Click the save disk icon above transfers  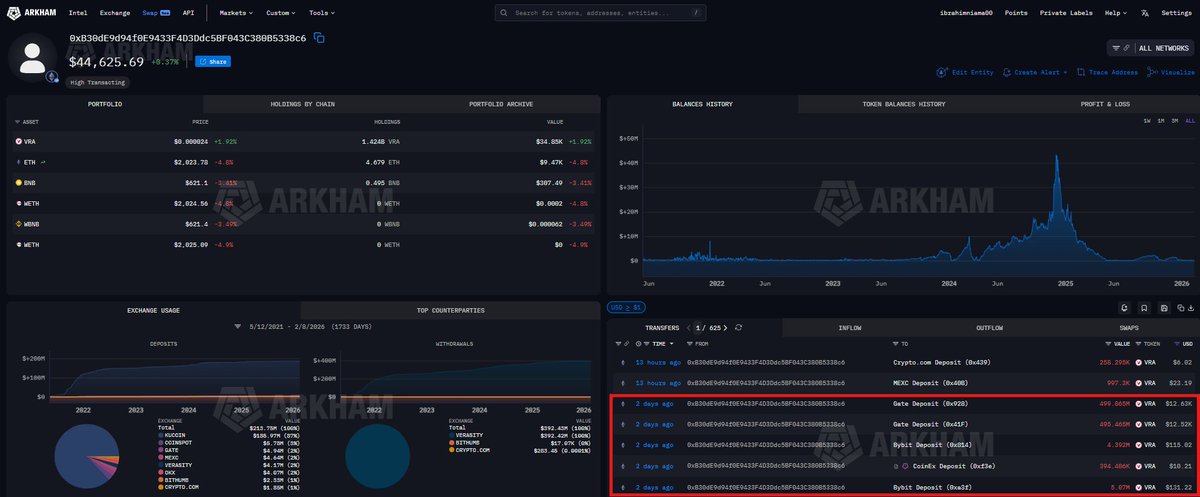point(1165,308)
